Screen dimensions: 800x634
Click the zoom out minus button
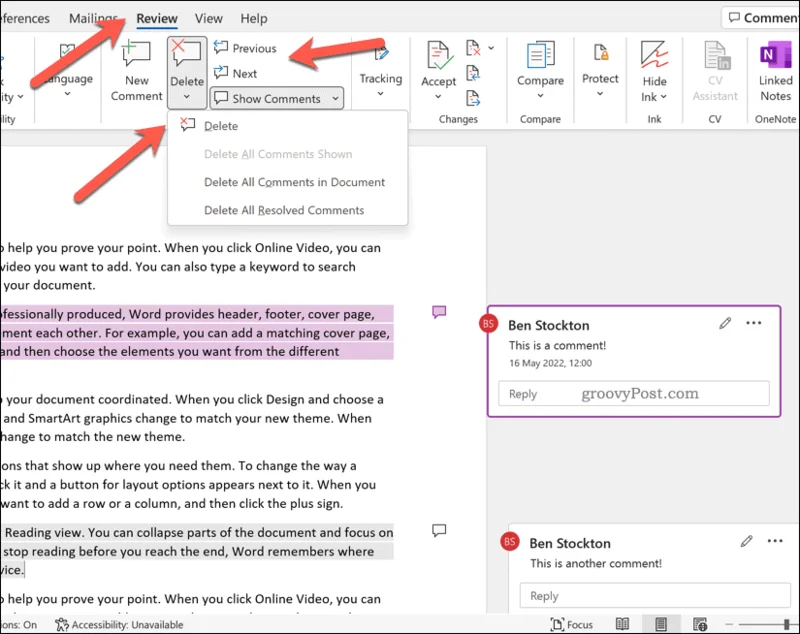729,624
